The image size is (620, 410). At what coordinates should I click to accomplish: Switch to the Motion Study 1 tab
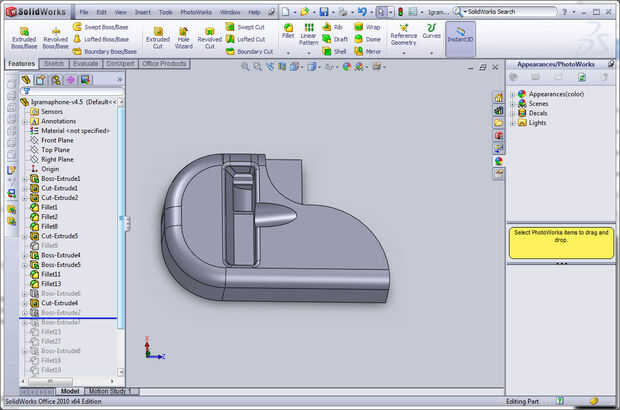click(109, 391)
